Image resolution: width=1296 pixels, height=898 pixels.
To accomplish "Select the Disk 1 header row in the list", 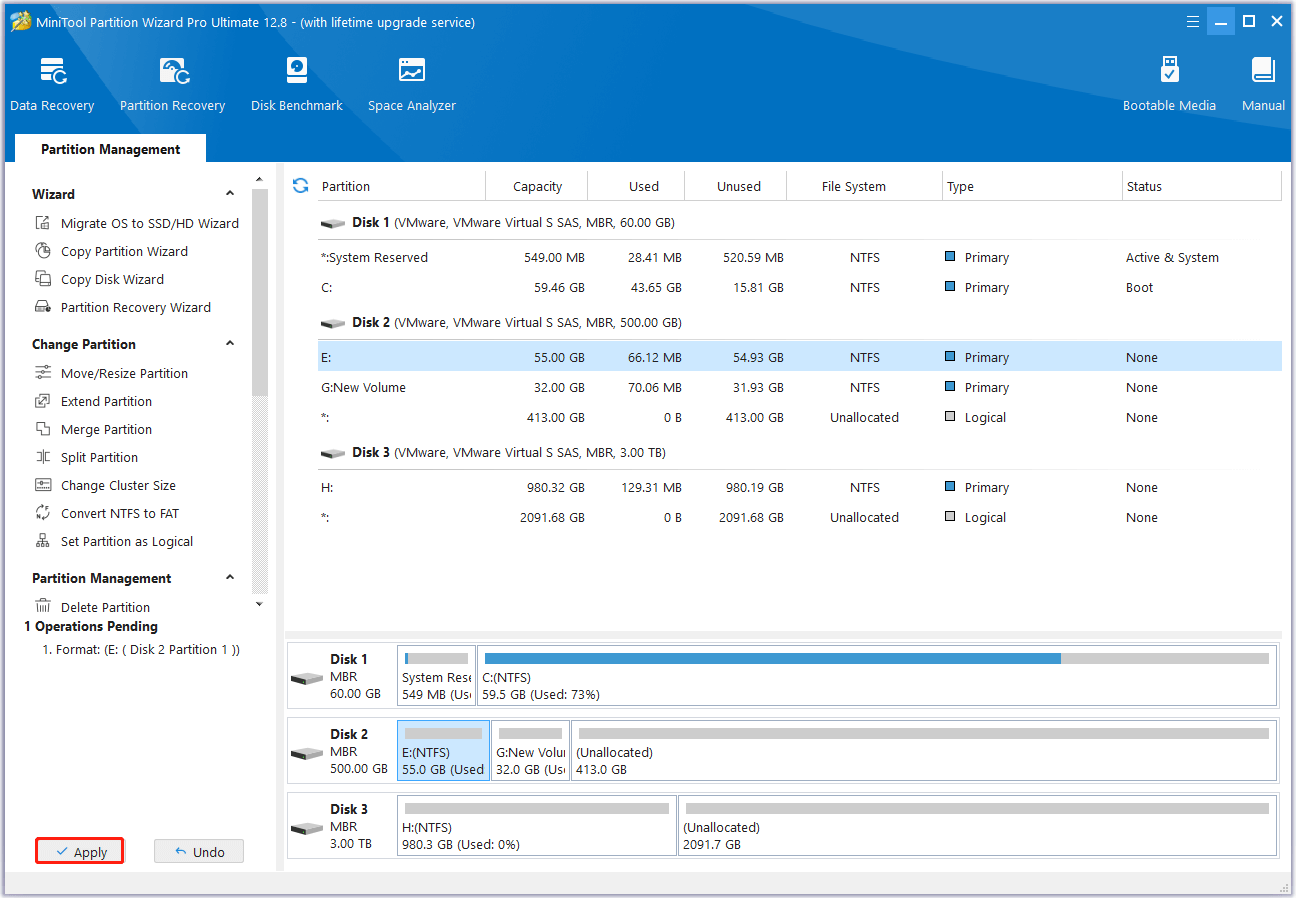I will [x=800, y=223].
